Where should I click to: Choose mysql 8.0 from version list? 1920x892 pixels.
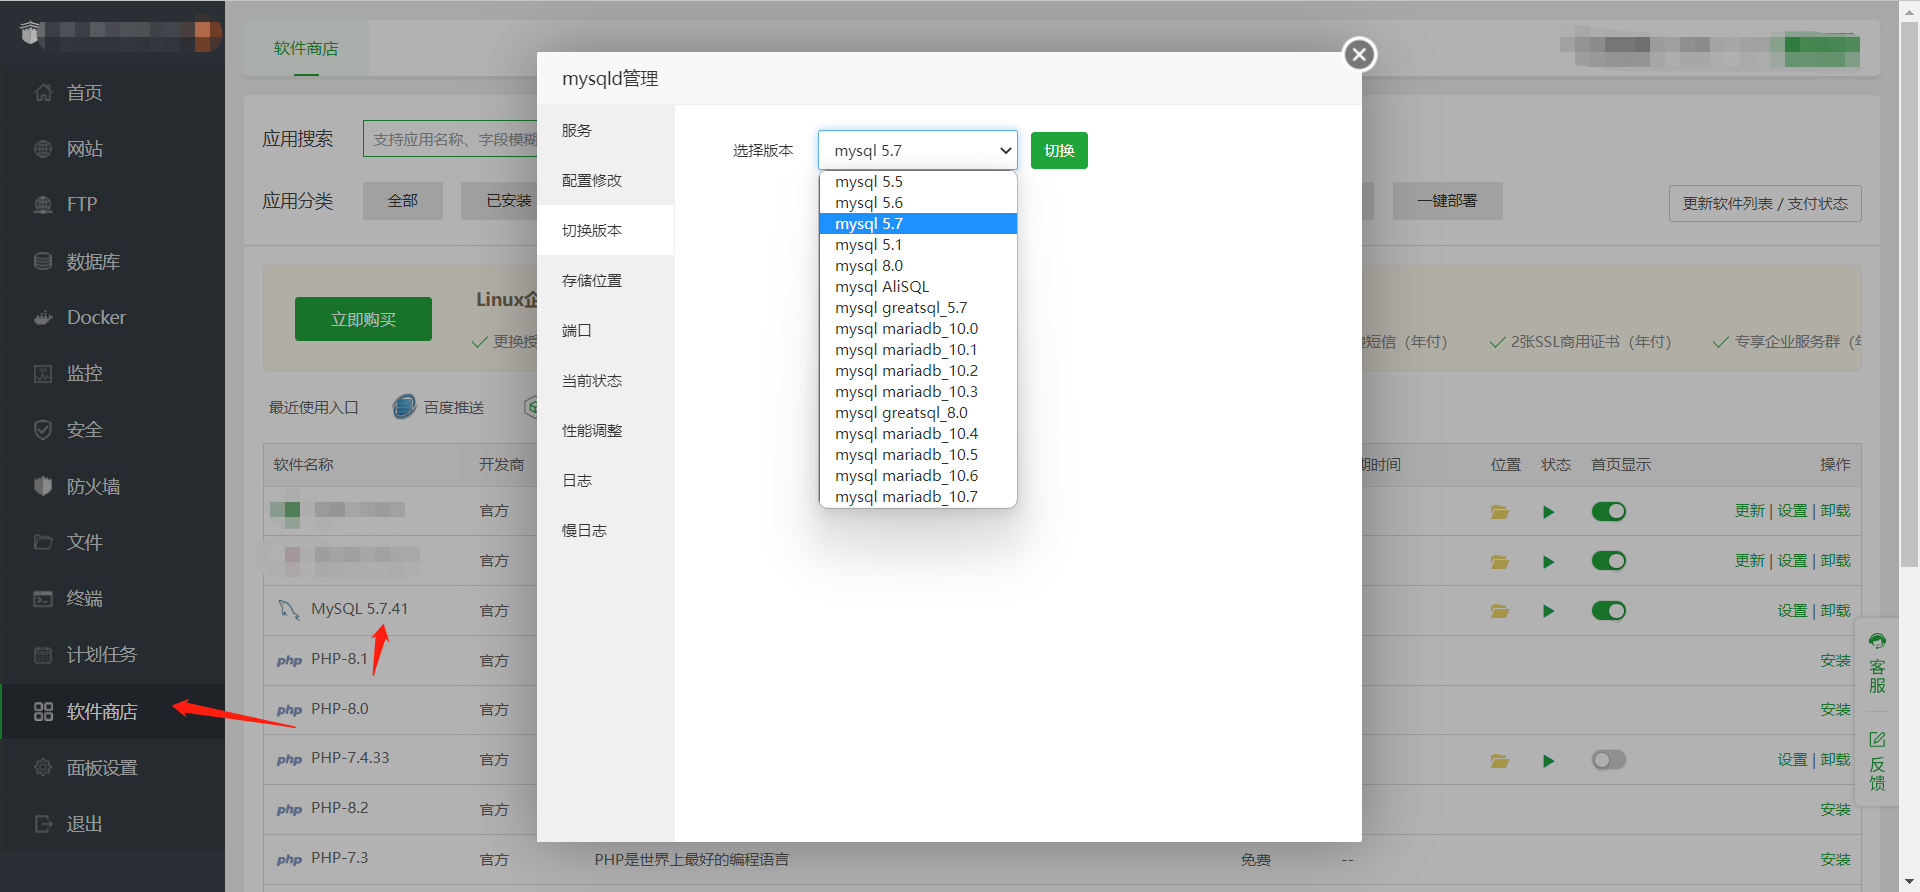coord(869,266)
